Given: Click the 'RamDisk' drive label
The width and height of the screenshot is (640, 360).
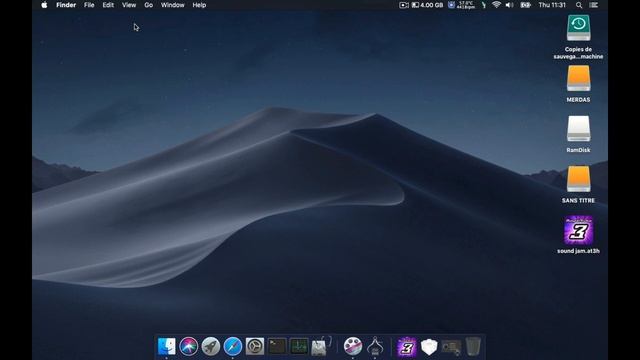Looking at the screenshot, I should [x=578, y=150].
